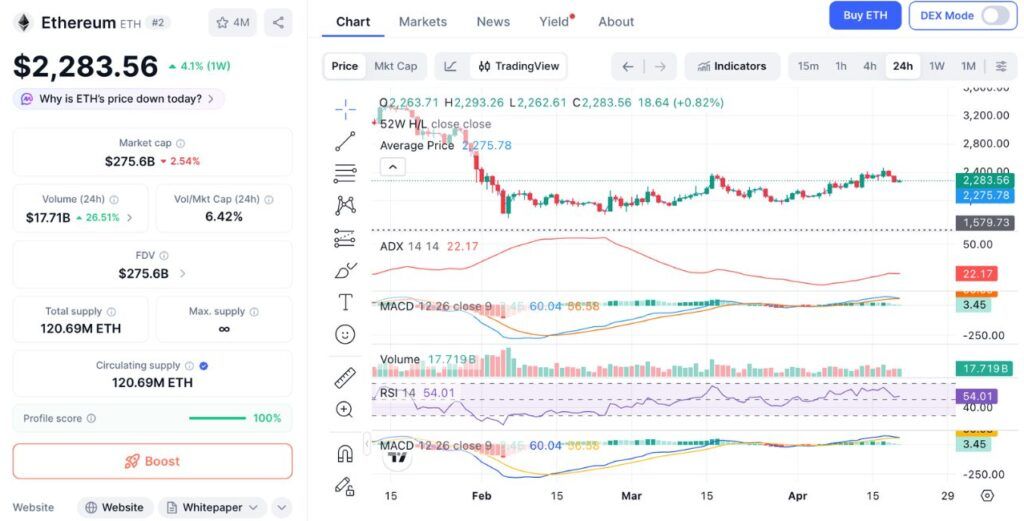The width and height of the screenshot is (1024, 521).
Task: Collapse the indicator legend chevron
Action: [x=392, y=167]
